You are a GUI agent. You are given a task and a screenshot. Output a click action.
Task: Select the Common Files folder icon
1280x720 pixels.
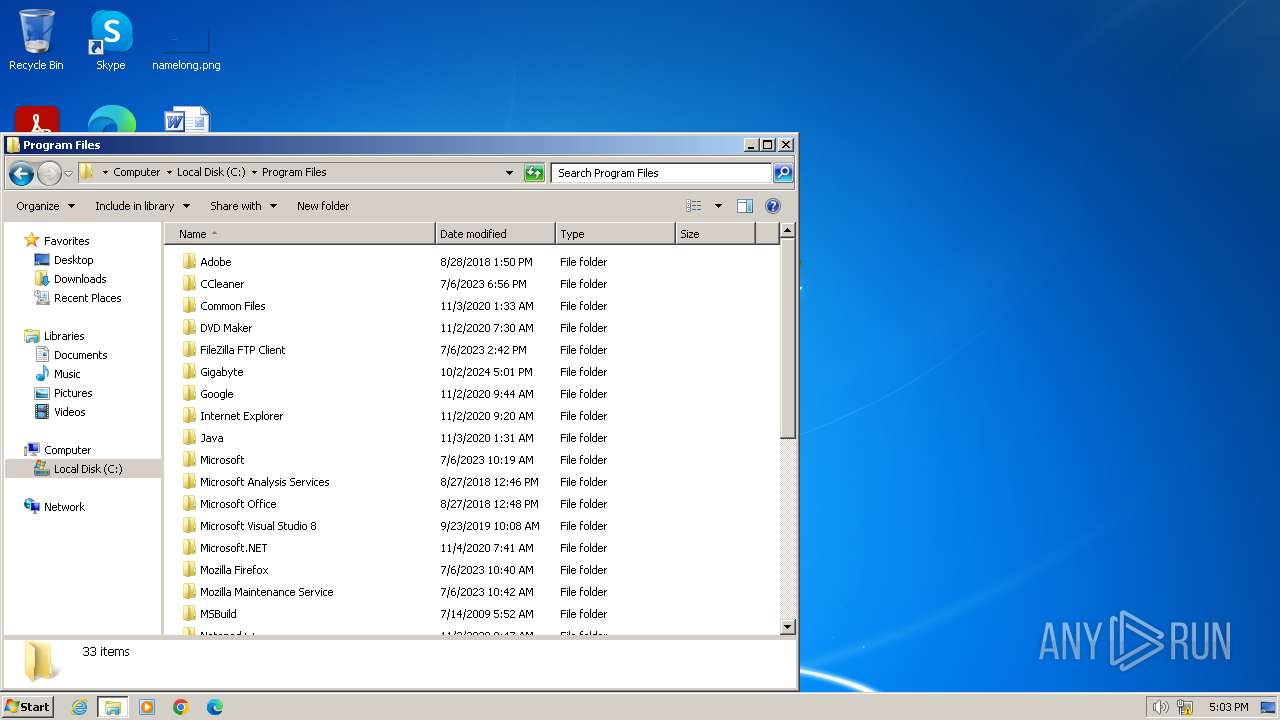(190, 306)
